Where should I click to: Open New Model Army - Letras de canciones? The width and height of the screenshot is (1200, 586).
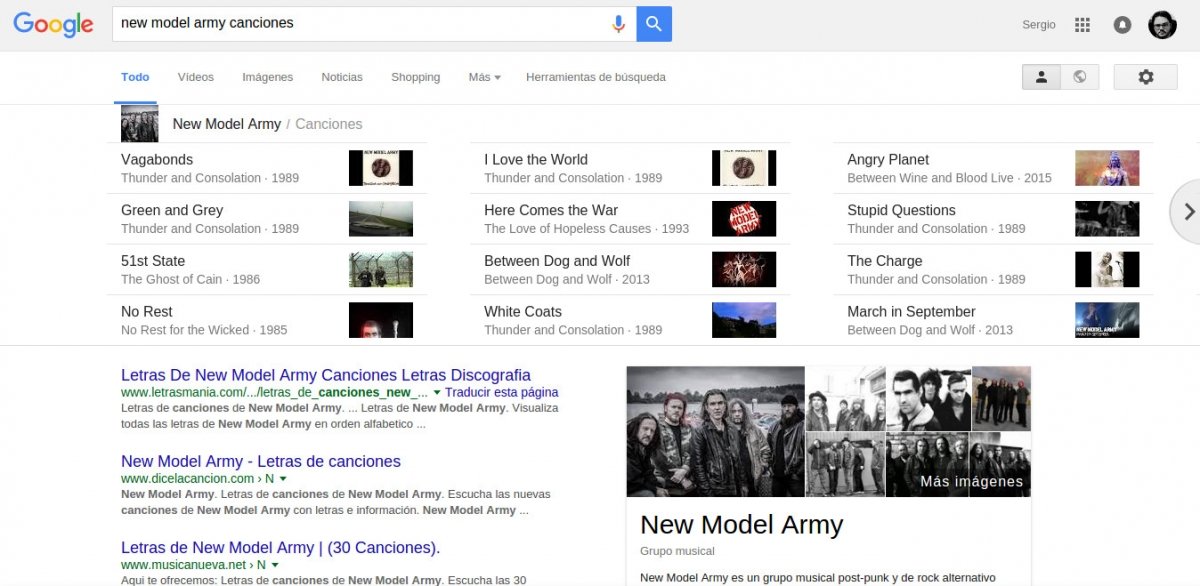(261, 462)
